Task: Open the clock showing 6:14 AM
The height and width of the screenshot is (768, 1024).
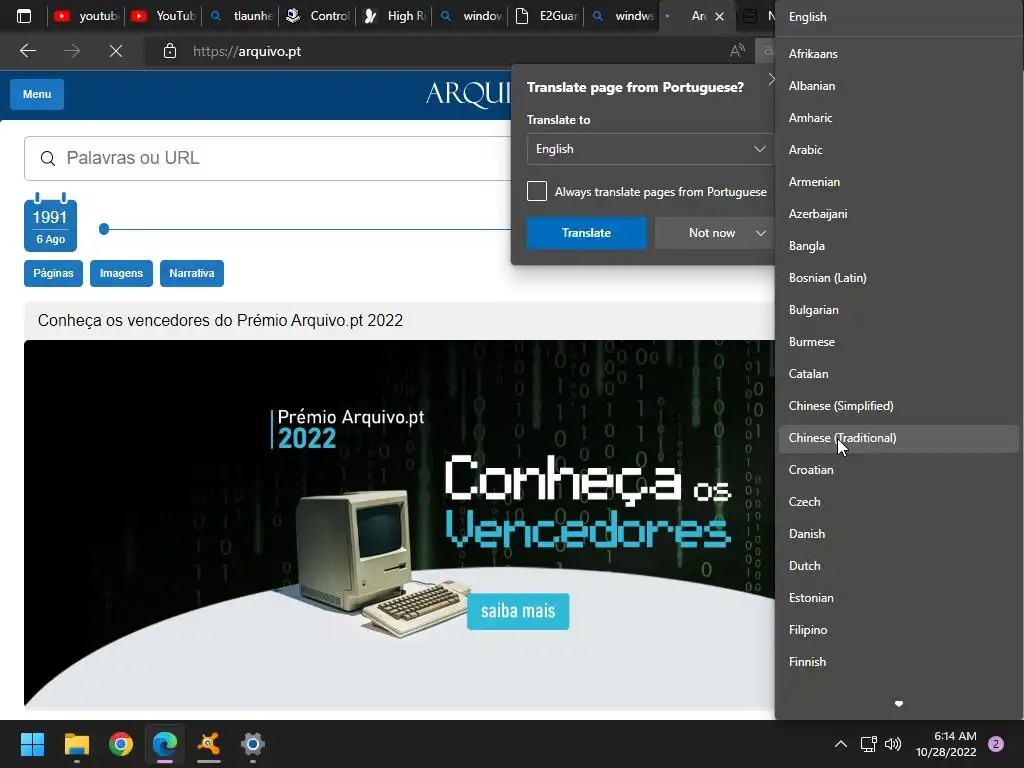Action: click(946, 744)
